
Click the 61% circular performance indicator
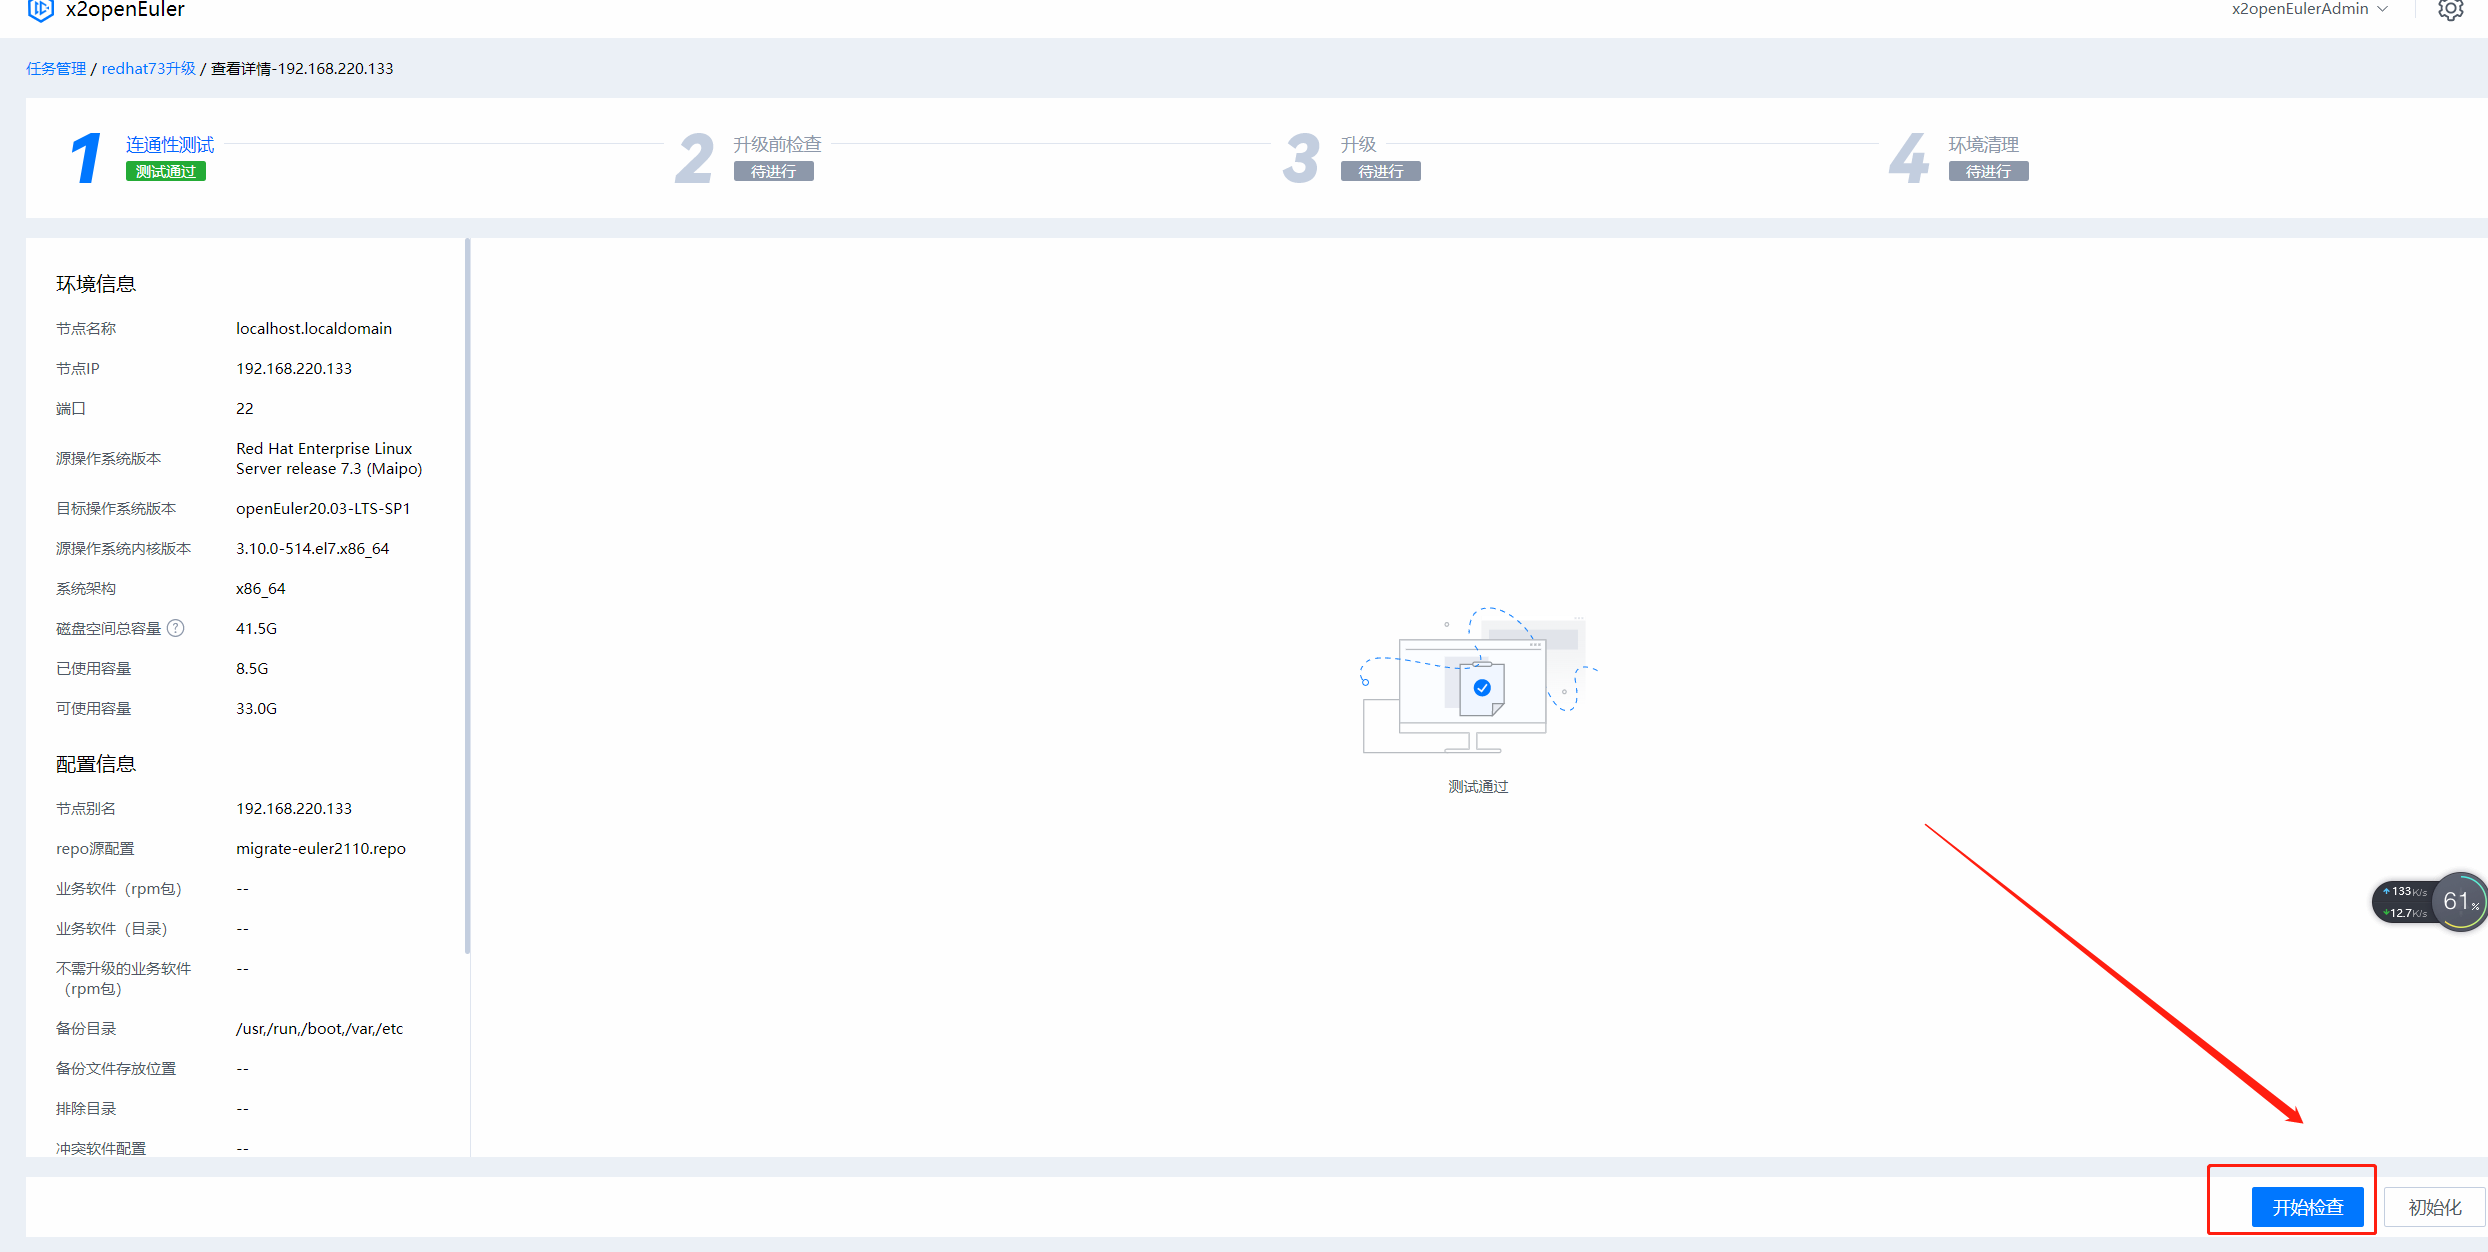pyautogui.click(x=2460, y=902)
